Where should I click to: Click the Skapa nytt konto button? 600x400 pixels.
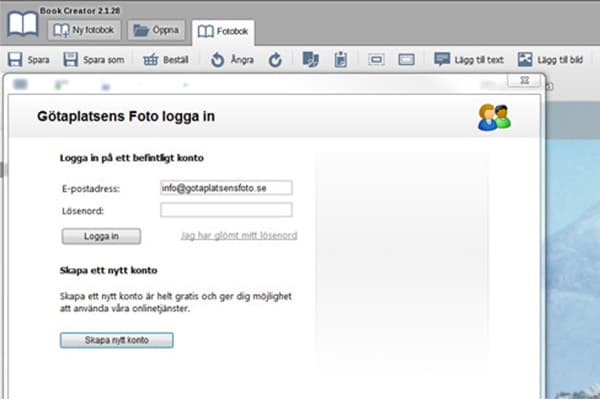coord(116,340)
